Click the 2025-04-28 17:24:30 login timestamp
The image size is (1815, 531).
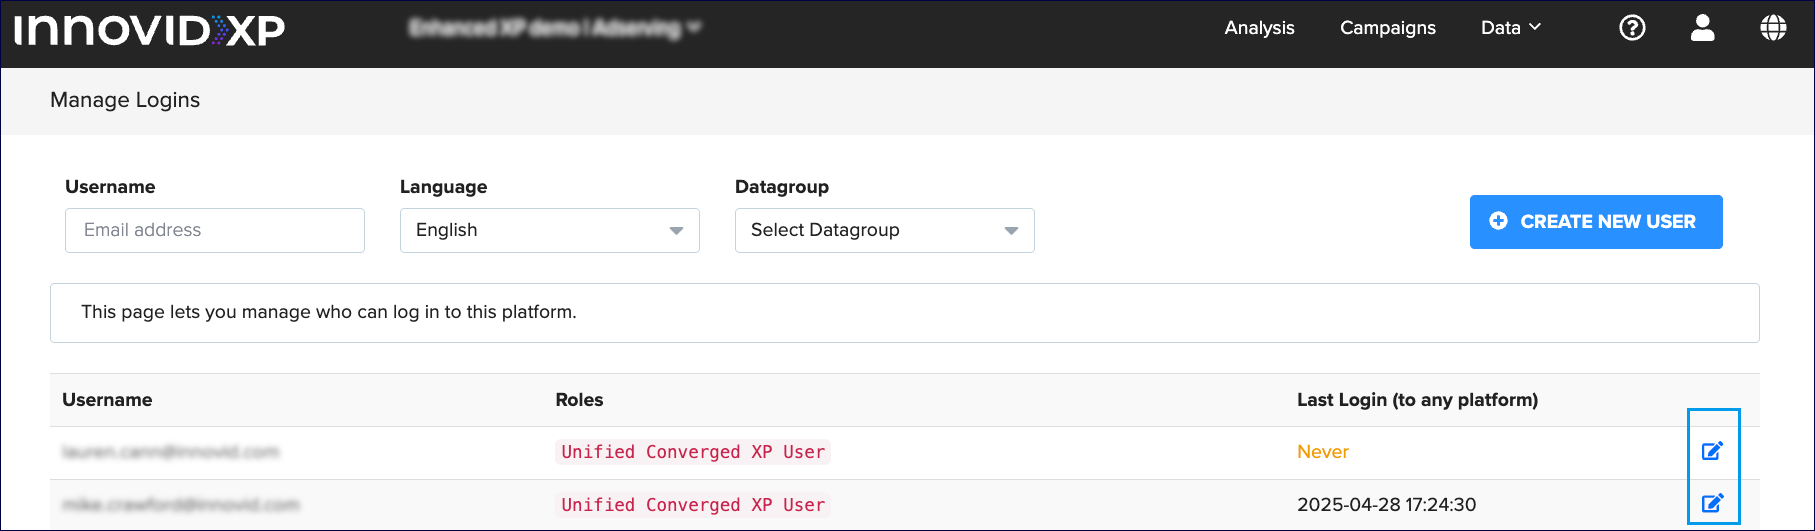(1386, 505)
